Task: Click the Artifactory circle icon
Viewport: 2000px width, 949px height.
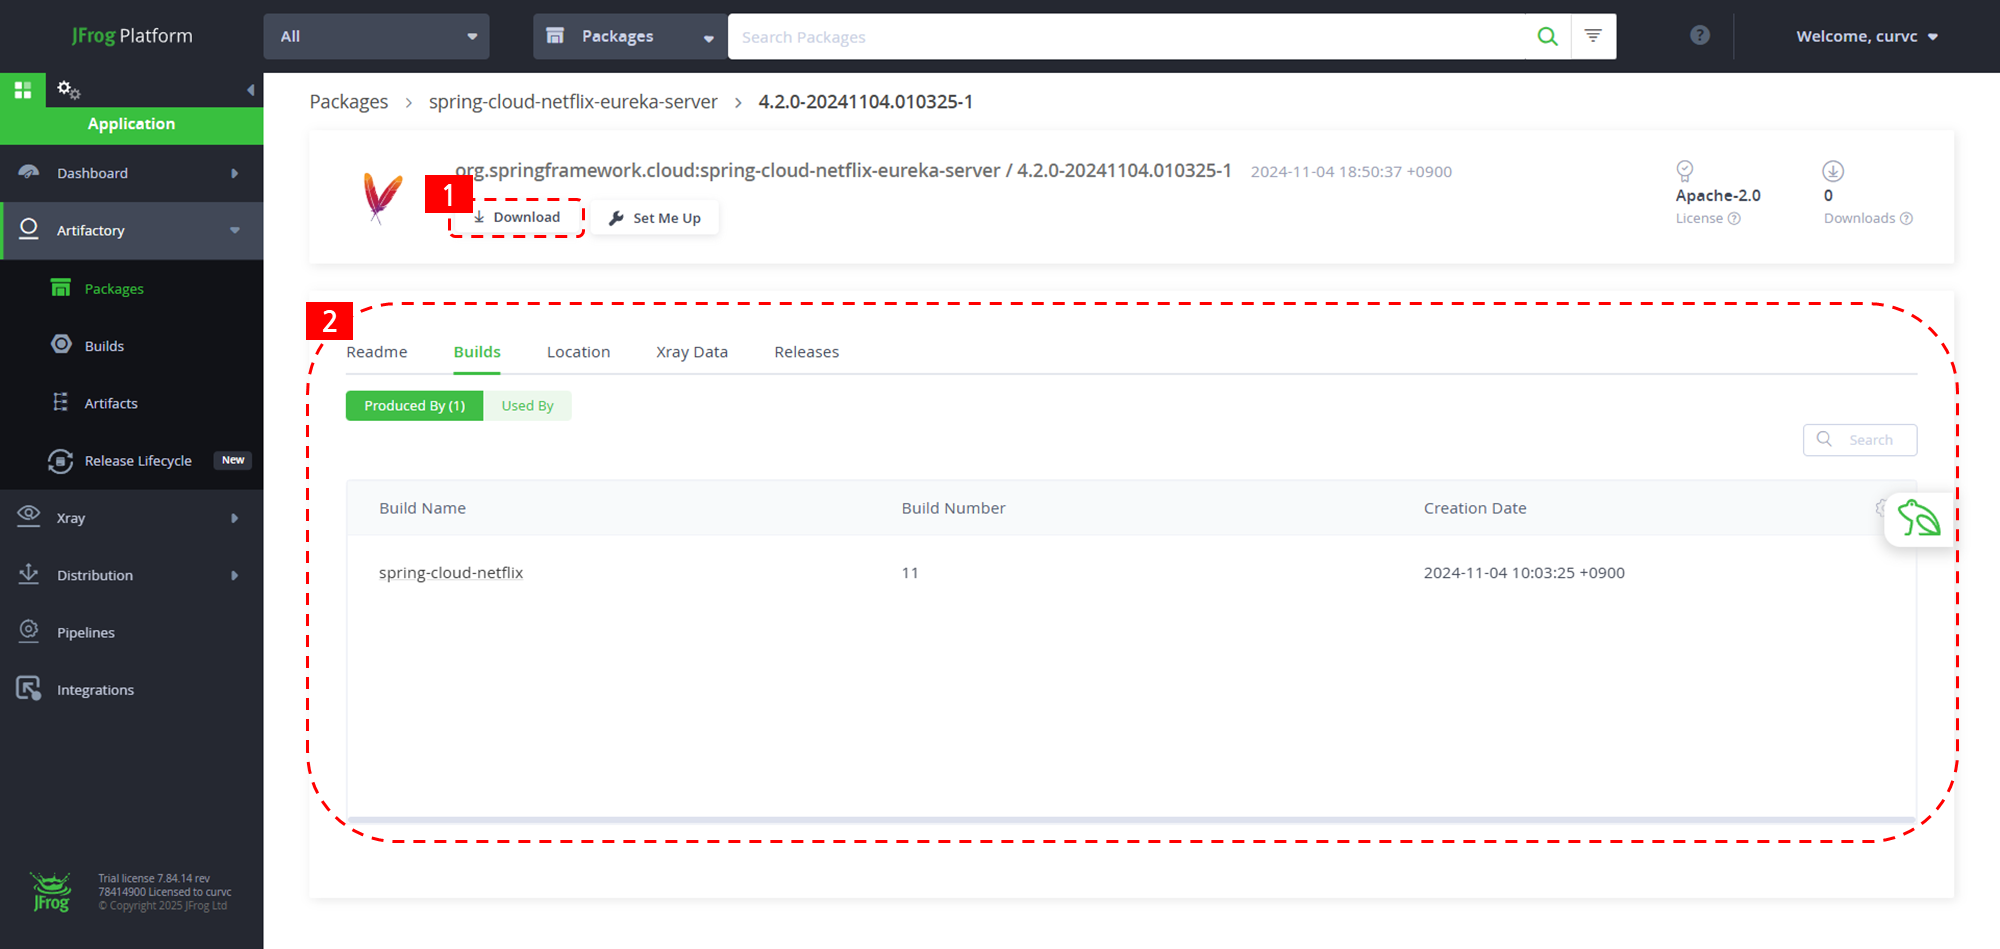Action: pos(29,229)
